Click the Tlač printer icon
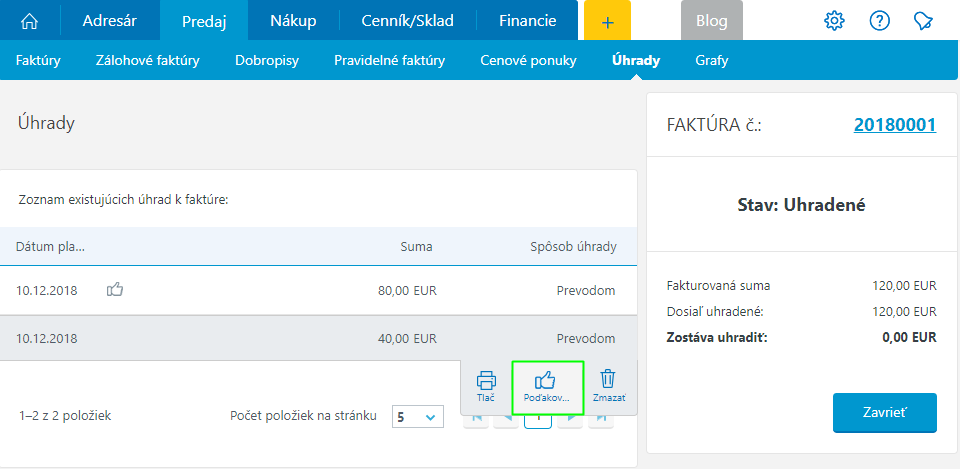Image resolution: width=960 pixels, height=469 pixels. (x=486, y=386)
